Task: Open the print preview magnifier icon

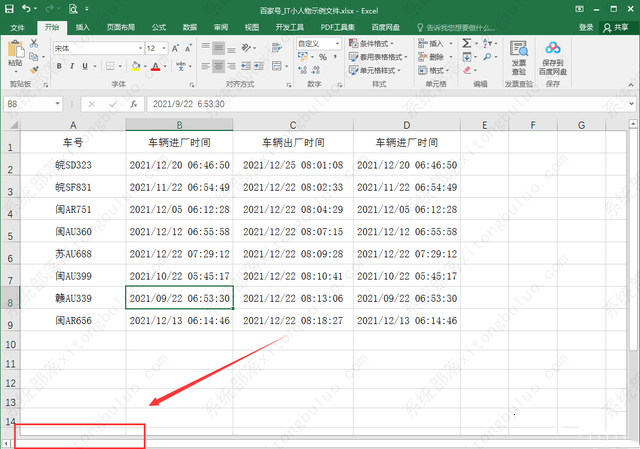Action: point(73,9)
